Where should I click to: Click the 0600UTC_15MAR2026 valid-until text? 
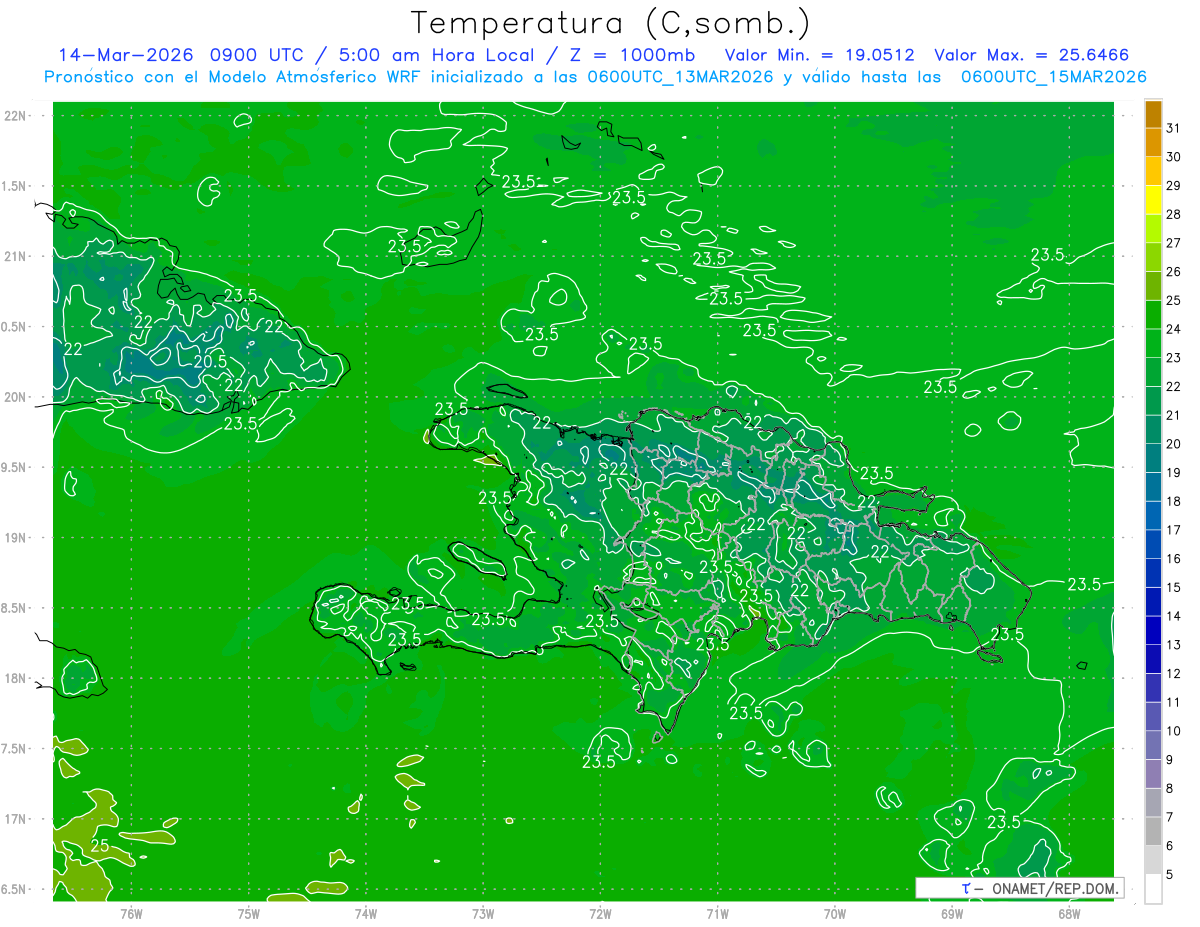point(1054,77)
